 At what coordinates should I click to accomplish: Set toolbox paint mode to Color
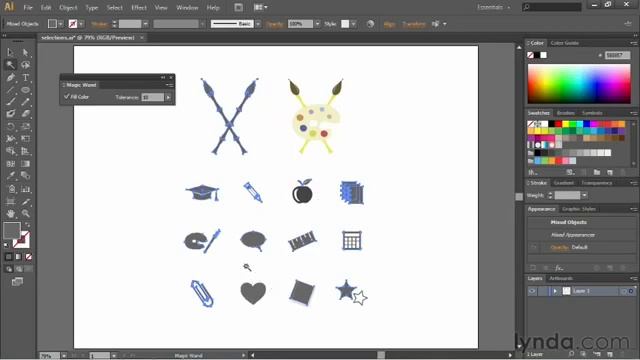point(9,257)
